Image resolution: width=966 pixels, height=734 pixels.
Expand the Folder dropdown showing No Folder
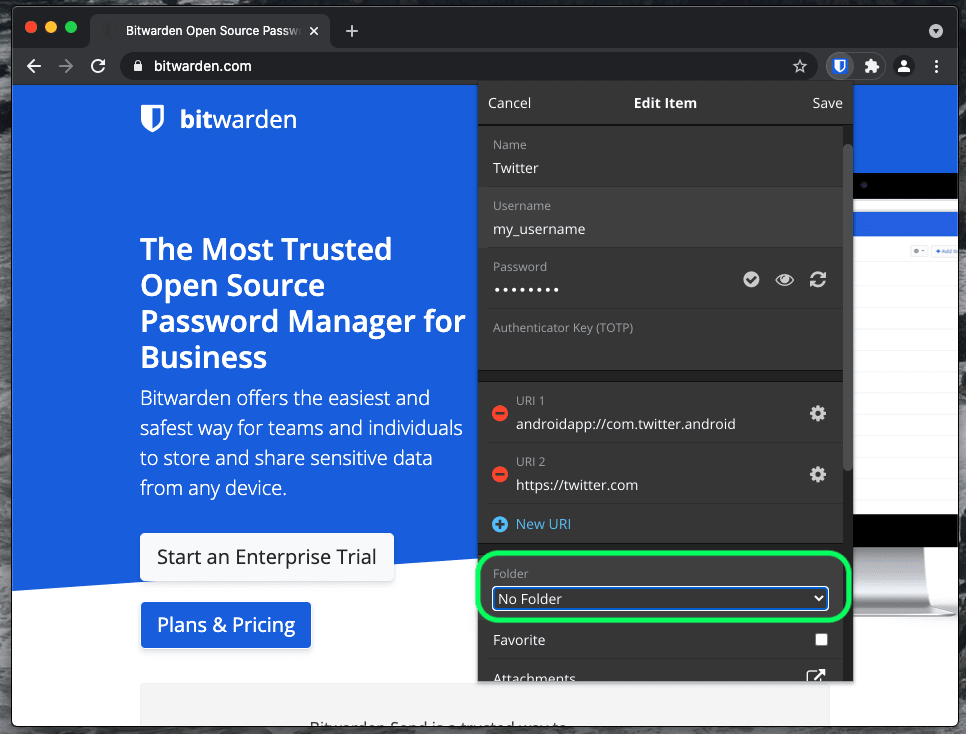click(x=660, y=598)
